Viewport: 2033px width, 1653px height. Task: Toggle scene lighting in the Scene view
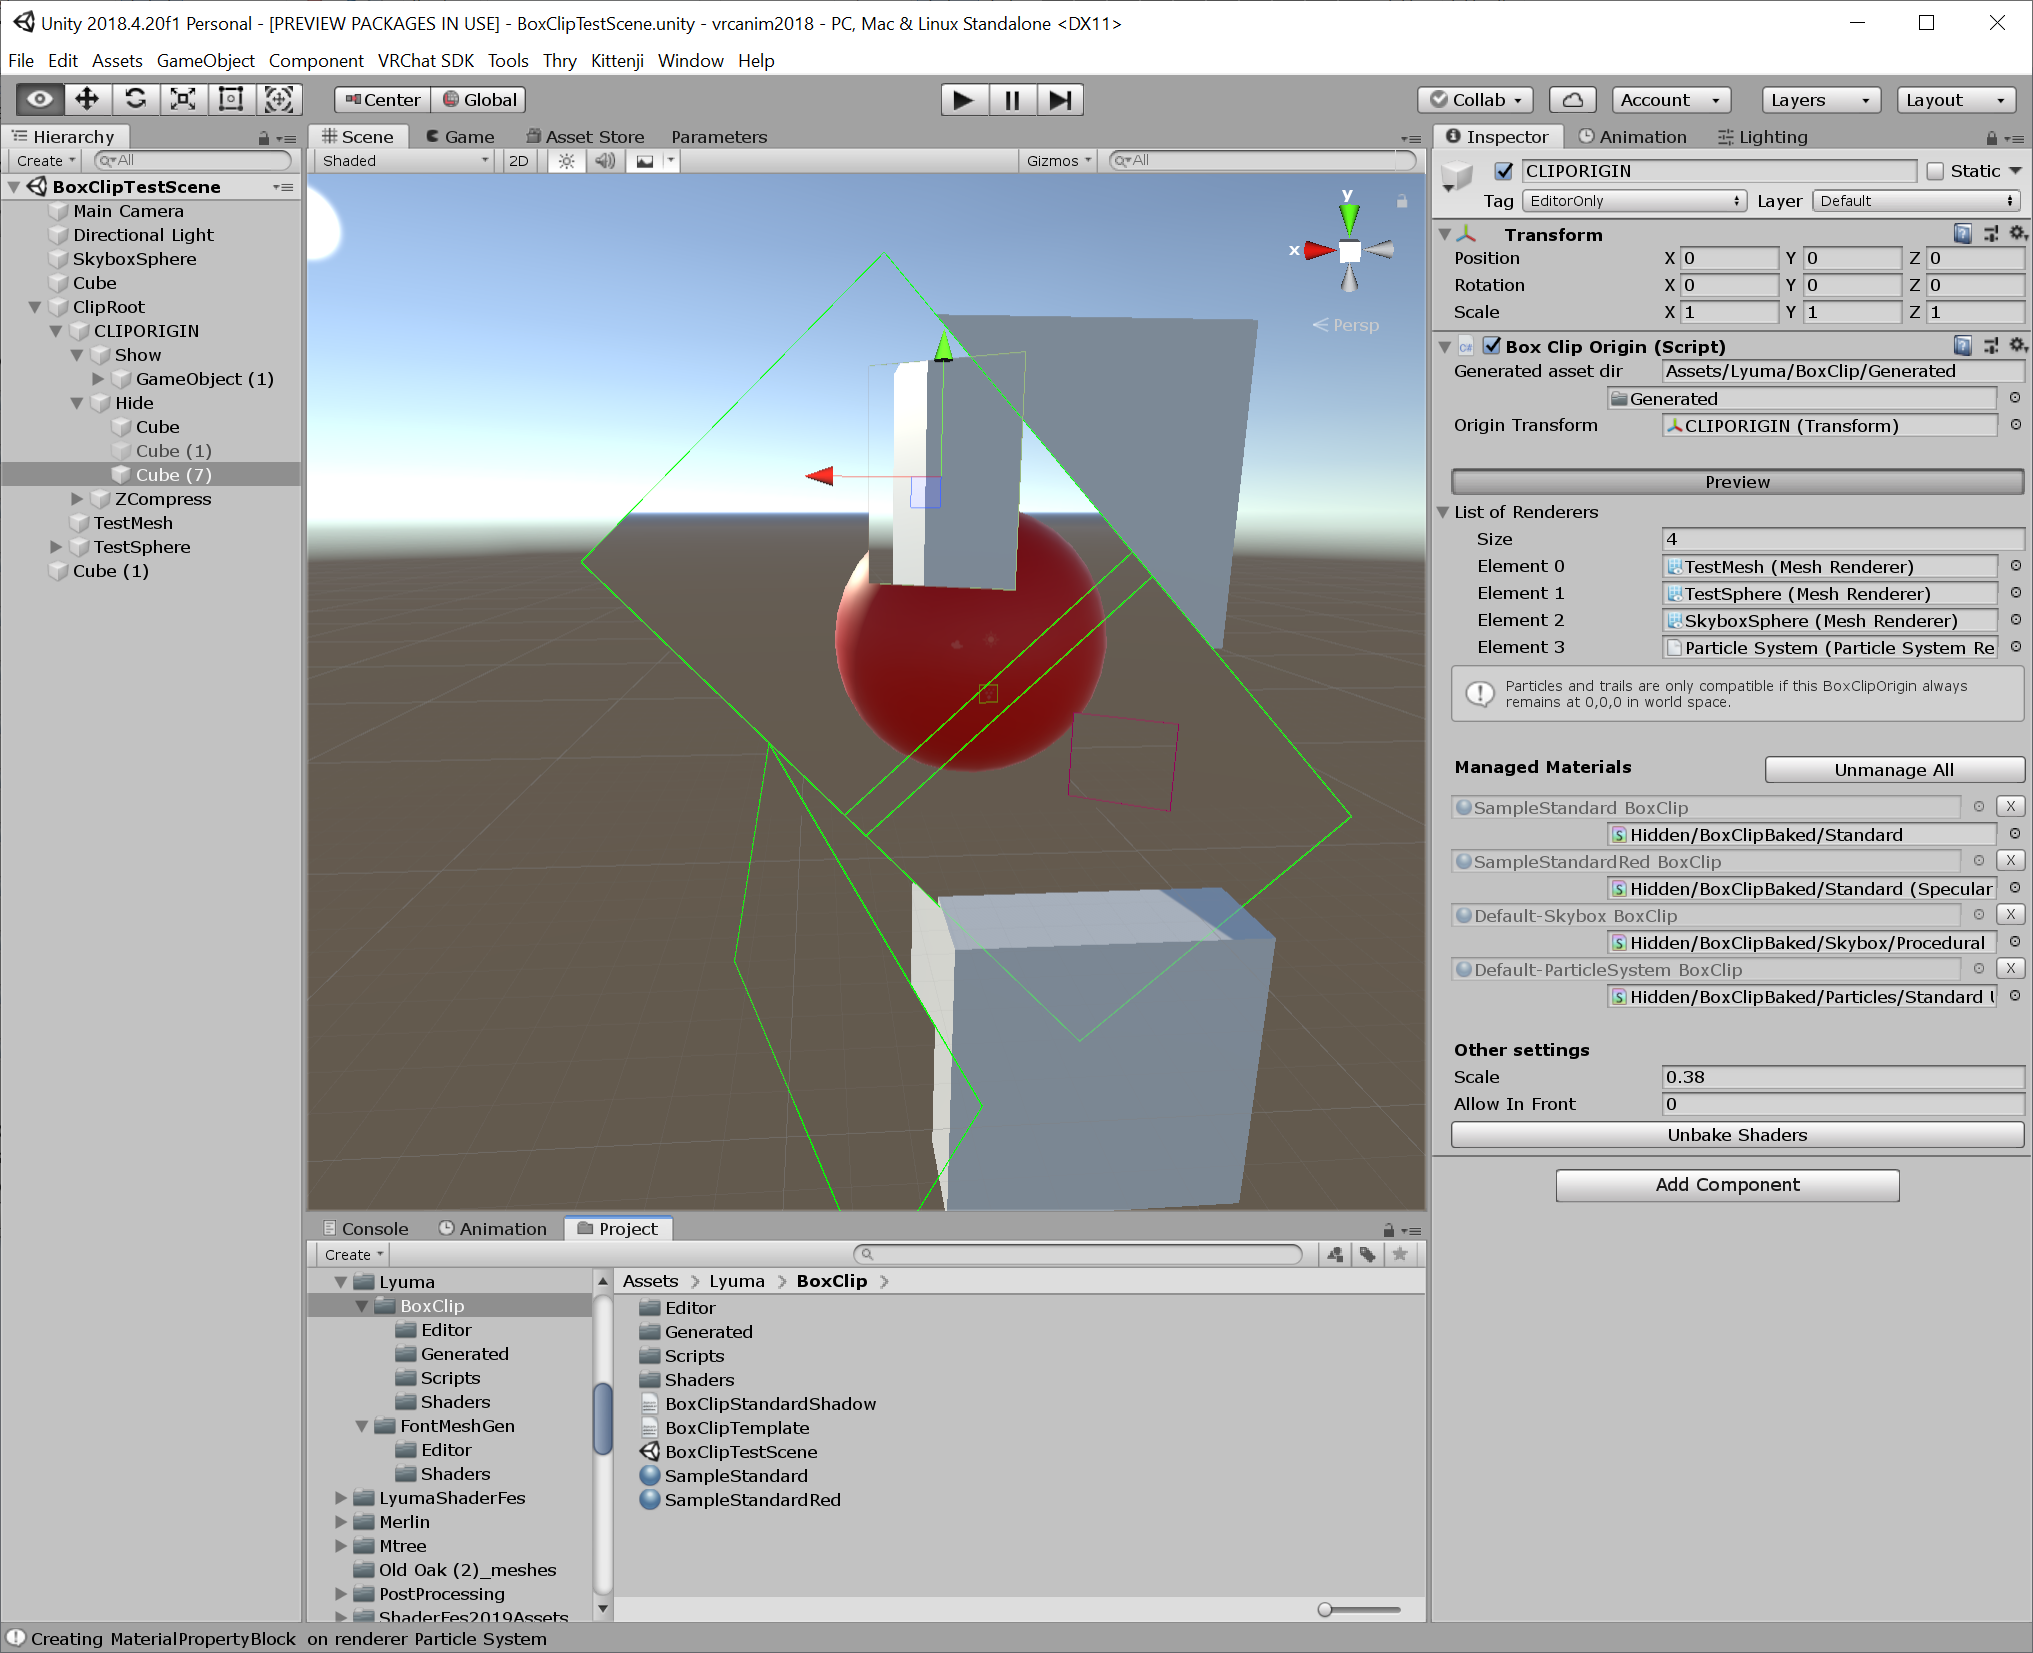tap(566, 160)
